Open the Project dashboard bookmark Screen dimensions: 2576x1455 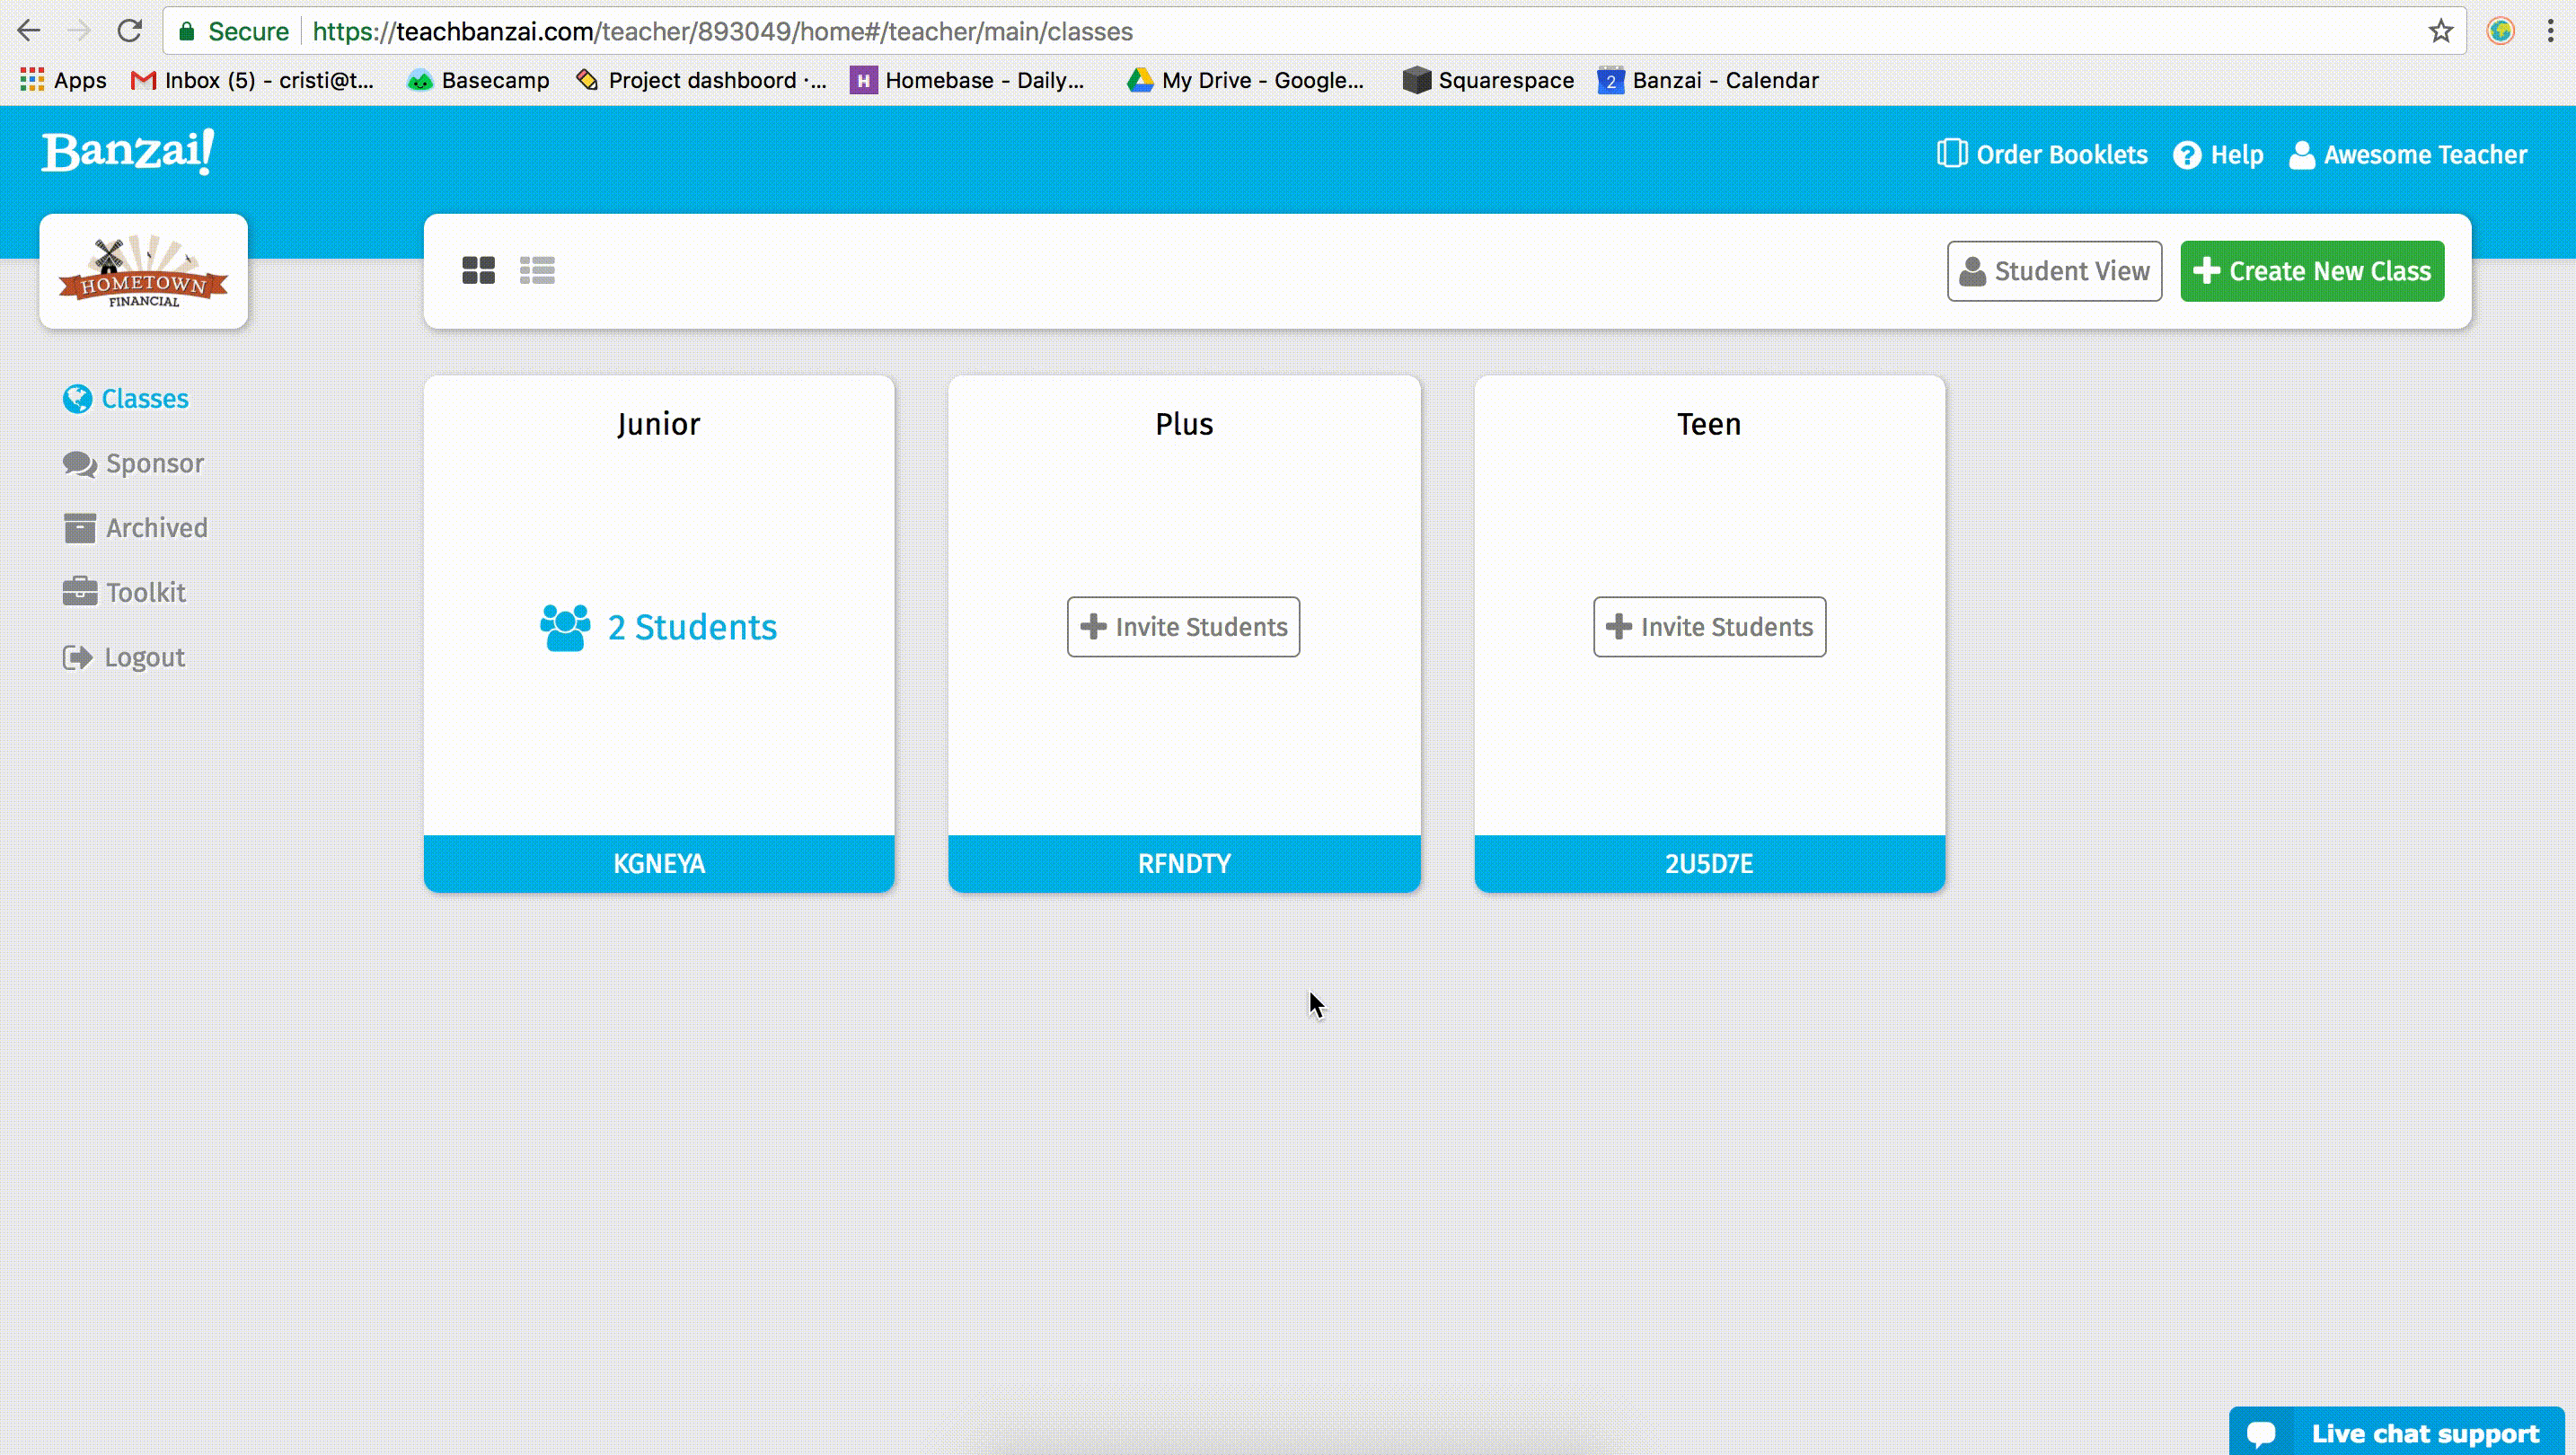pos(702,80)
